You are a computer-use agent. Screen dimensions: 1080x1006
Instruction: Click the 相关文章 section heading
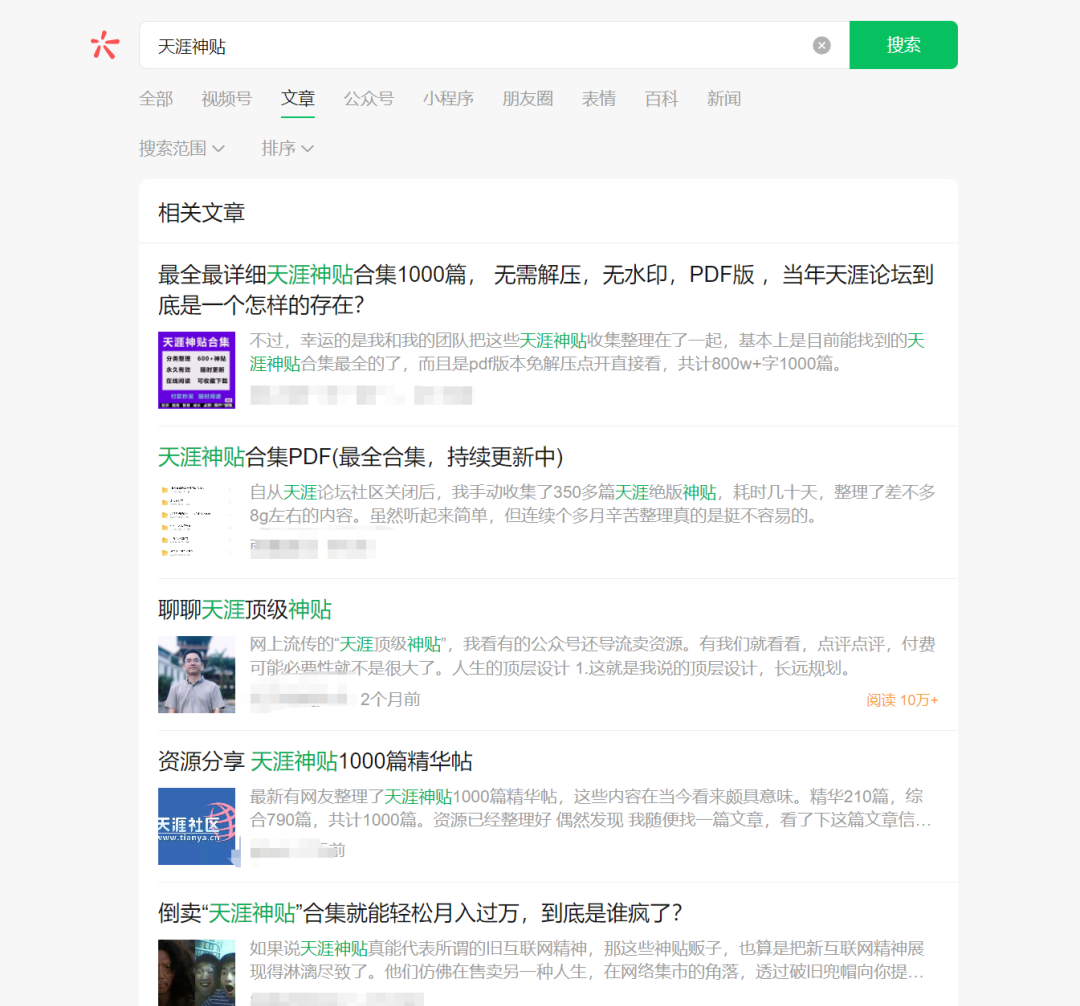click(x=201, y=213)
